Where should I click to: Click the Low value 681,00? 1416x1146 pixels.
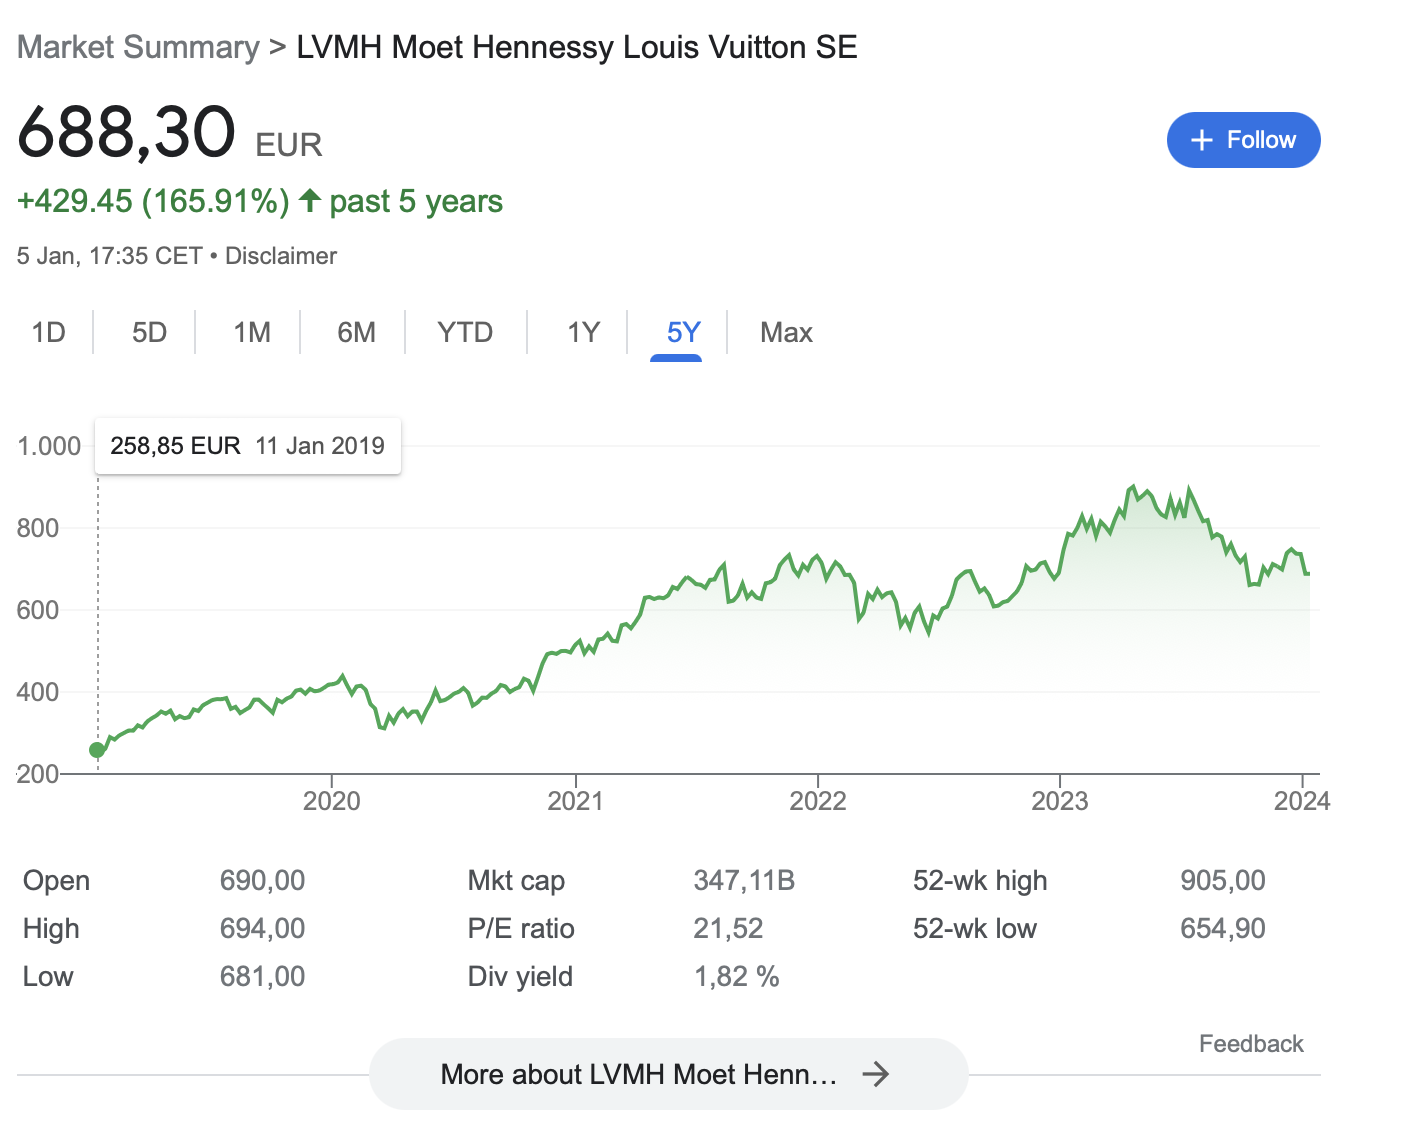(262, 977)
